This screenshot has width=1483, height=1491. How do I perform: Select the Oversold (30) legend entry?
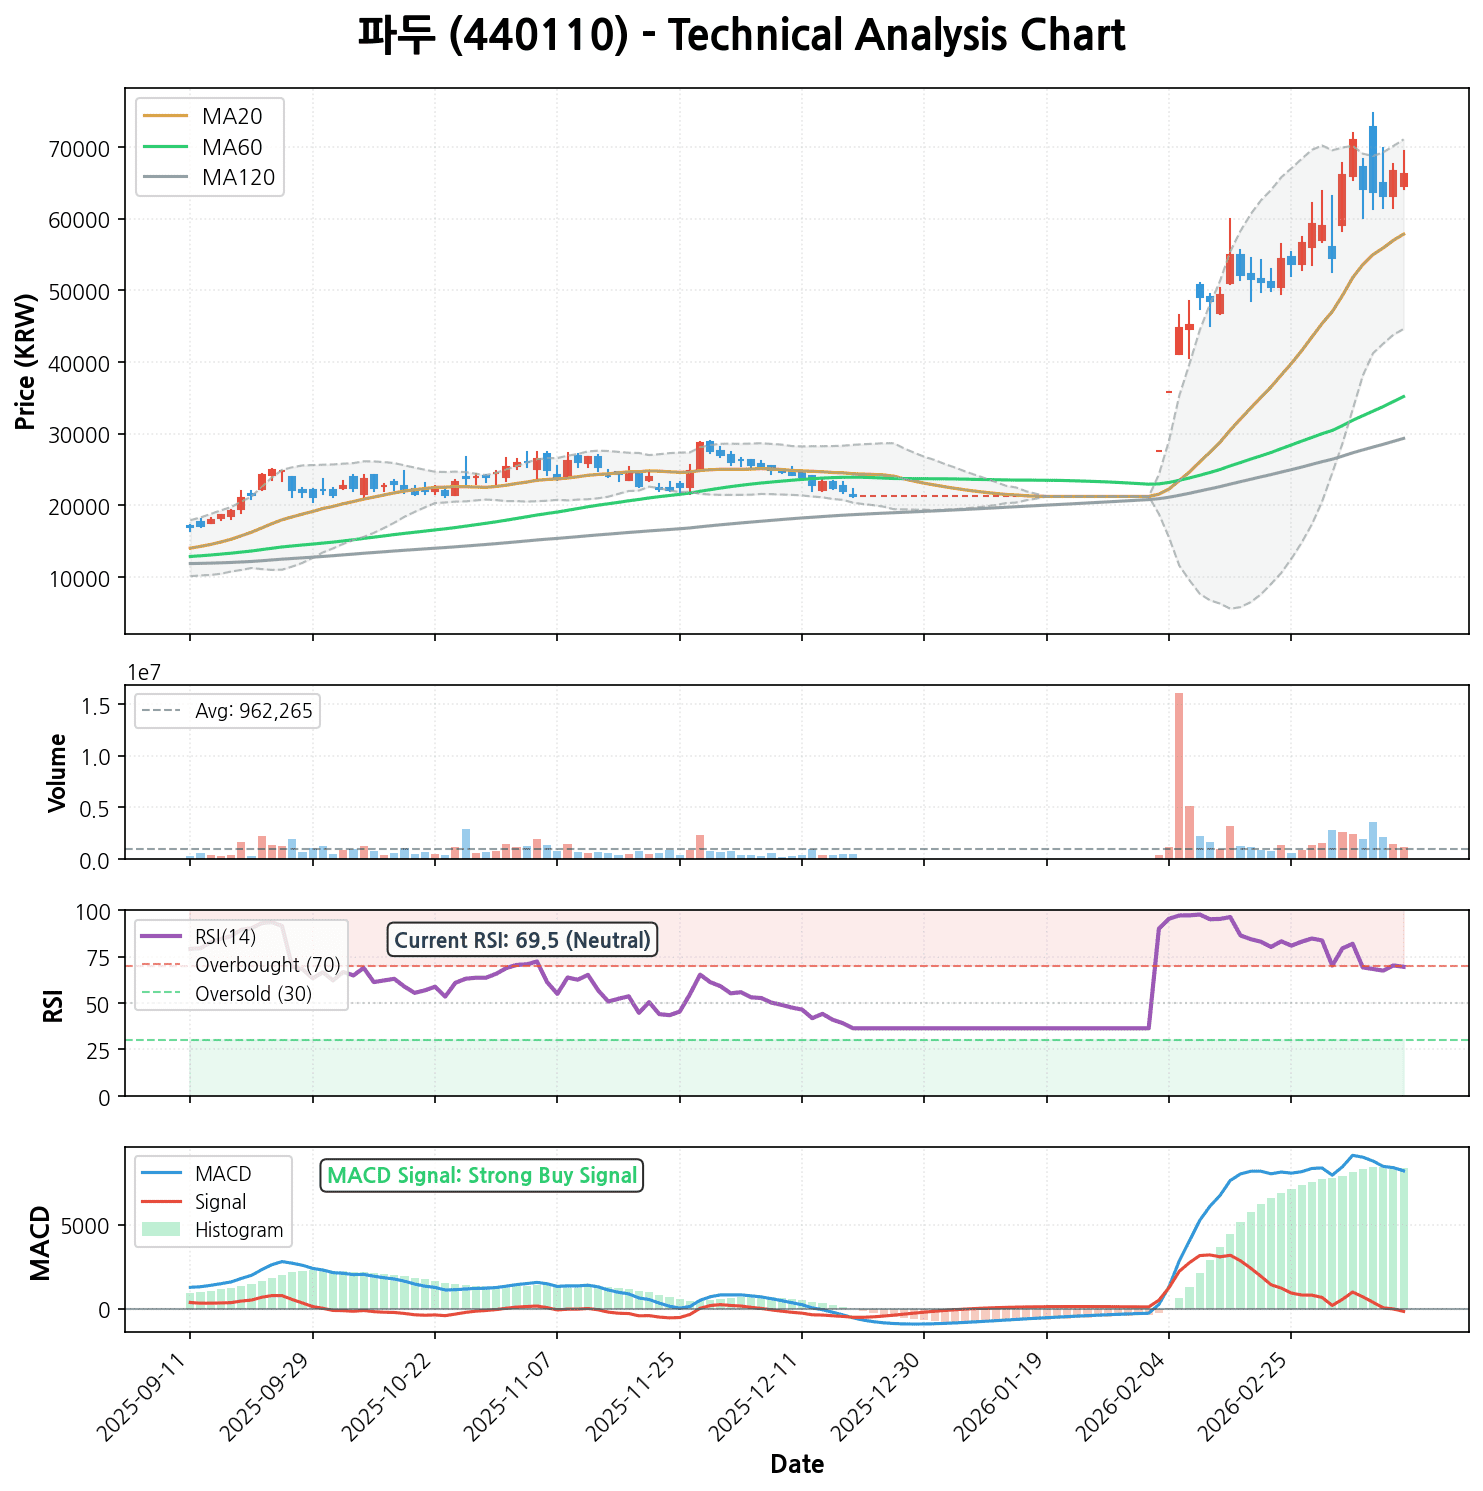(253, 994)
